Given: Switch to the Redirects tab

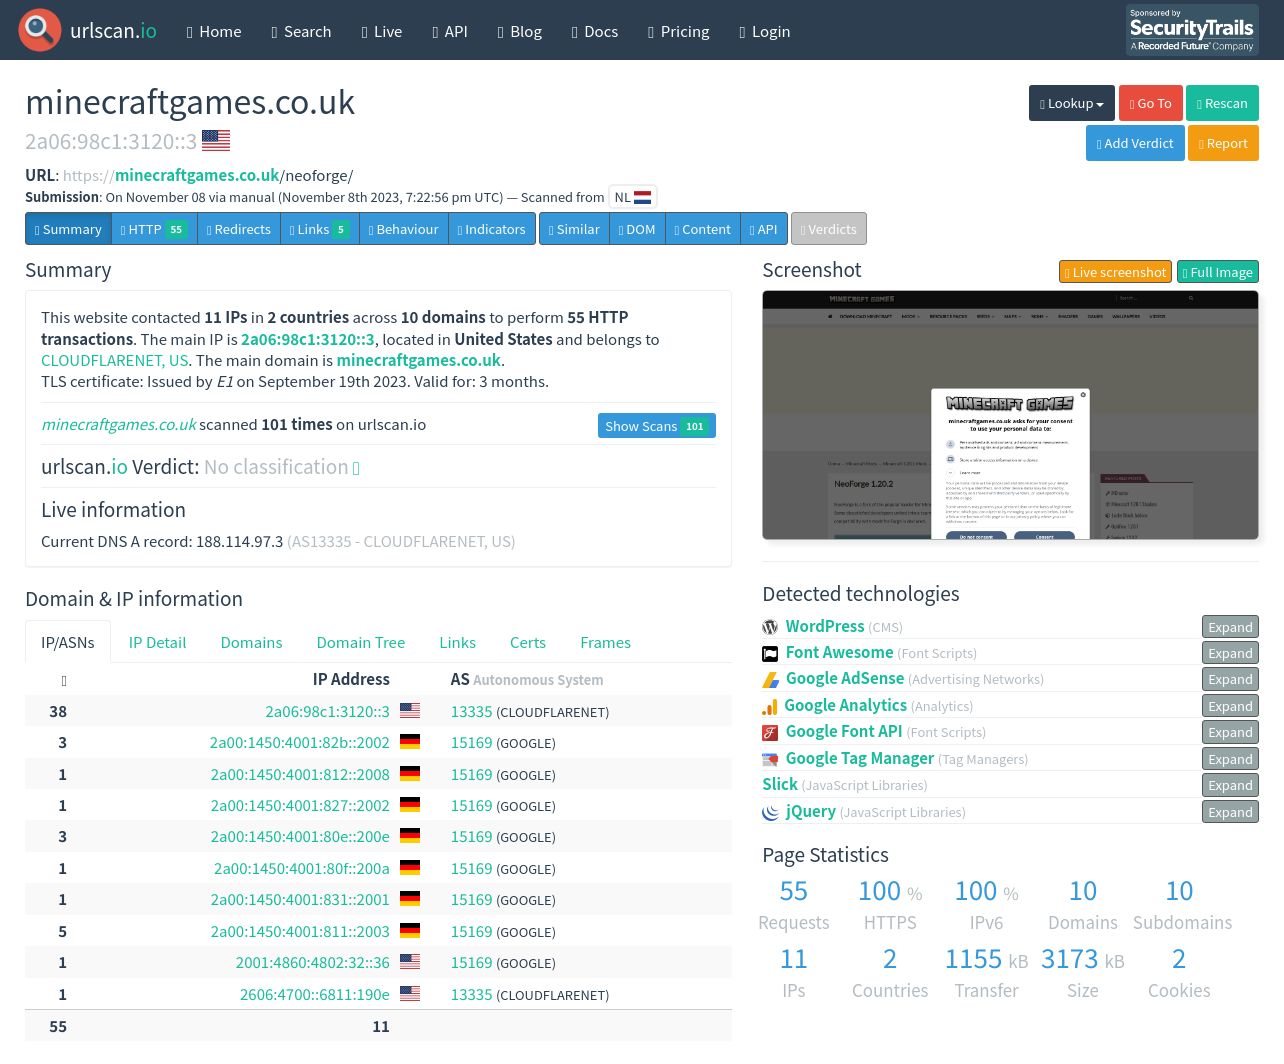Looking at the screenshot, I should 239,229.
